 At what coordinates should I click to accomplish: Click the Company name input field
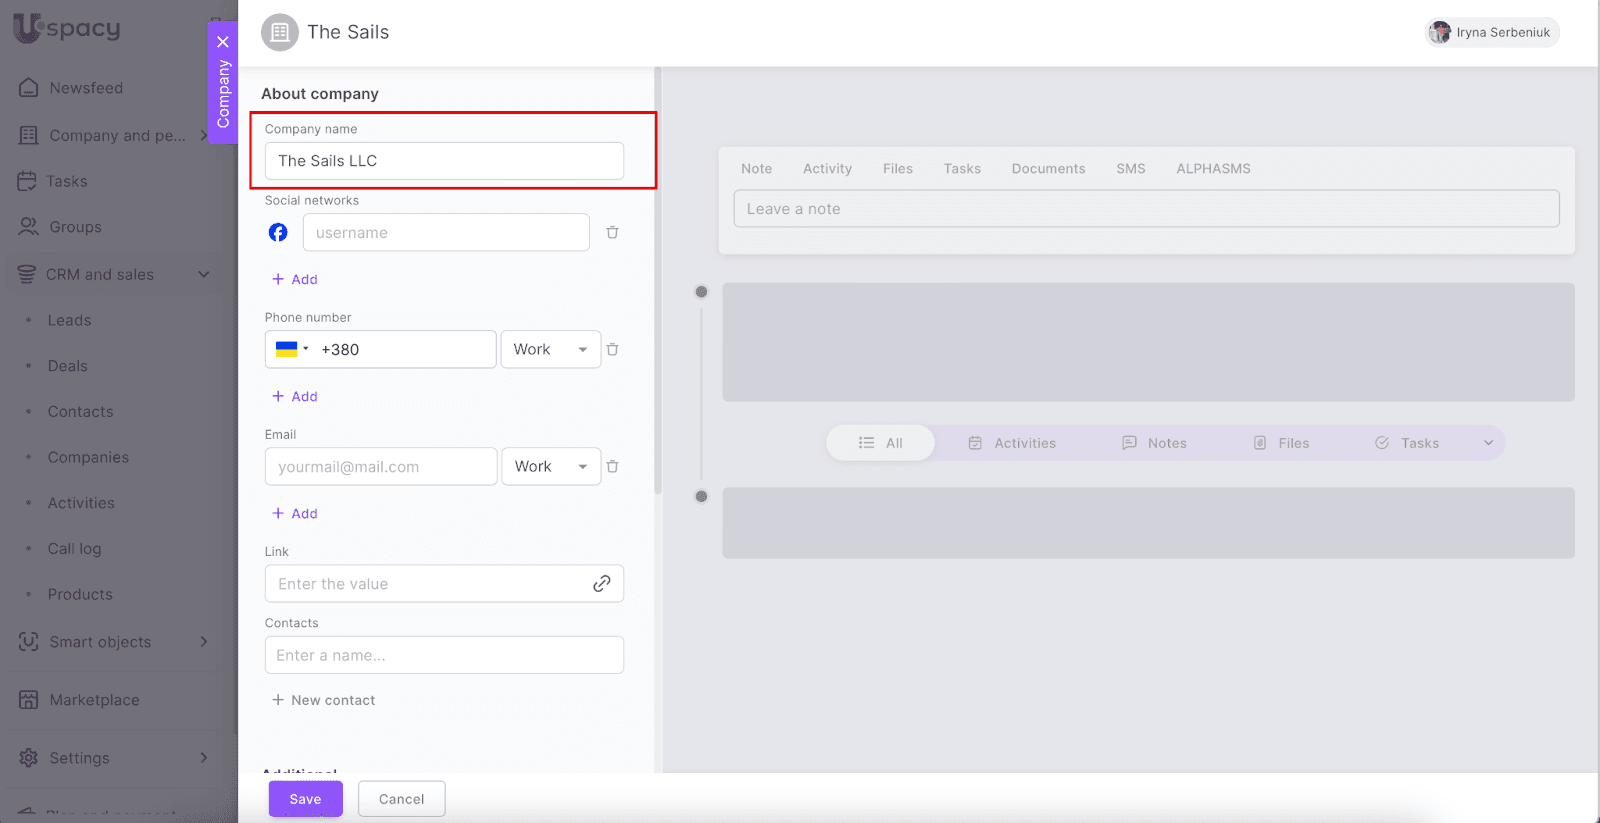click(444, 161)
